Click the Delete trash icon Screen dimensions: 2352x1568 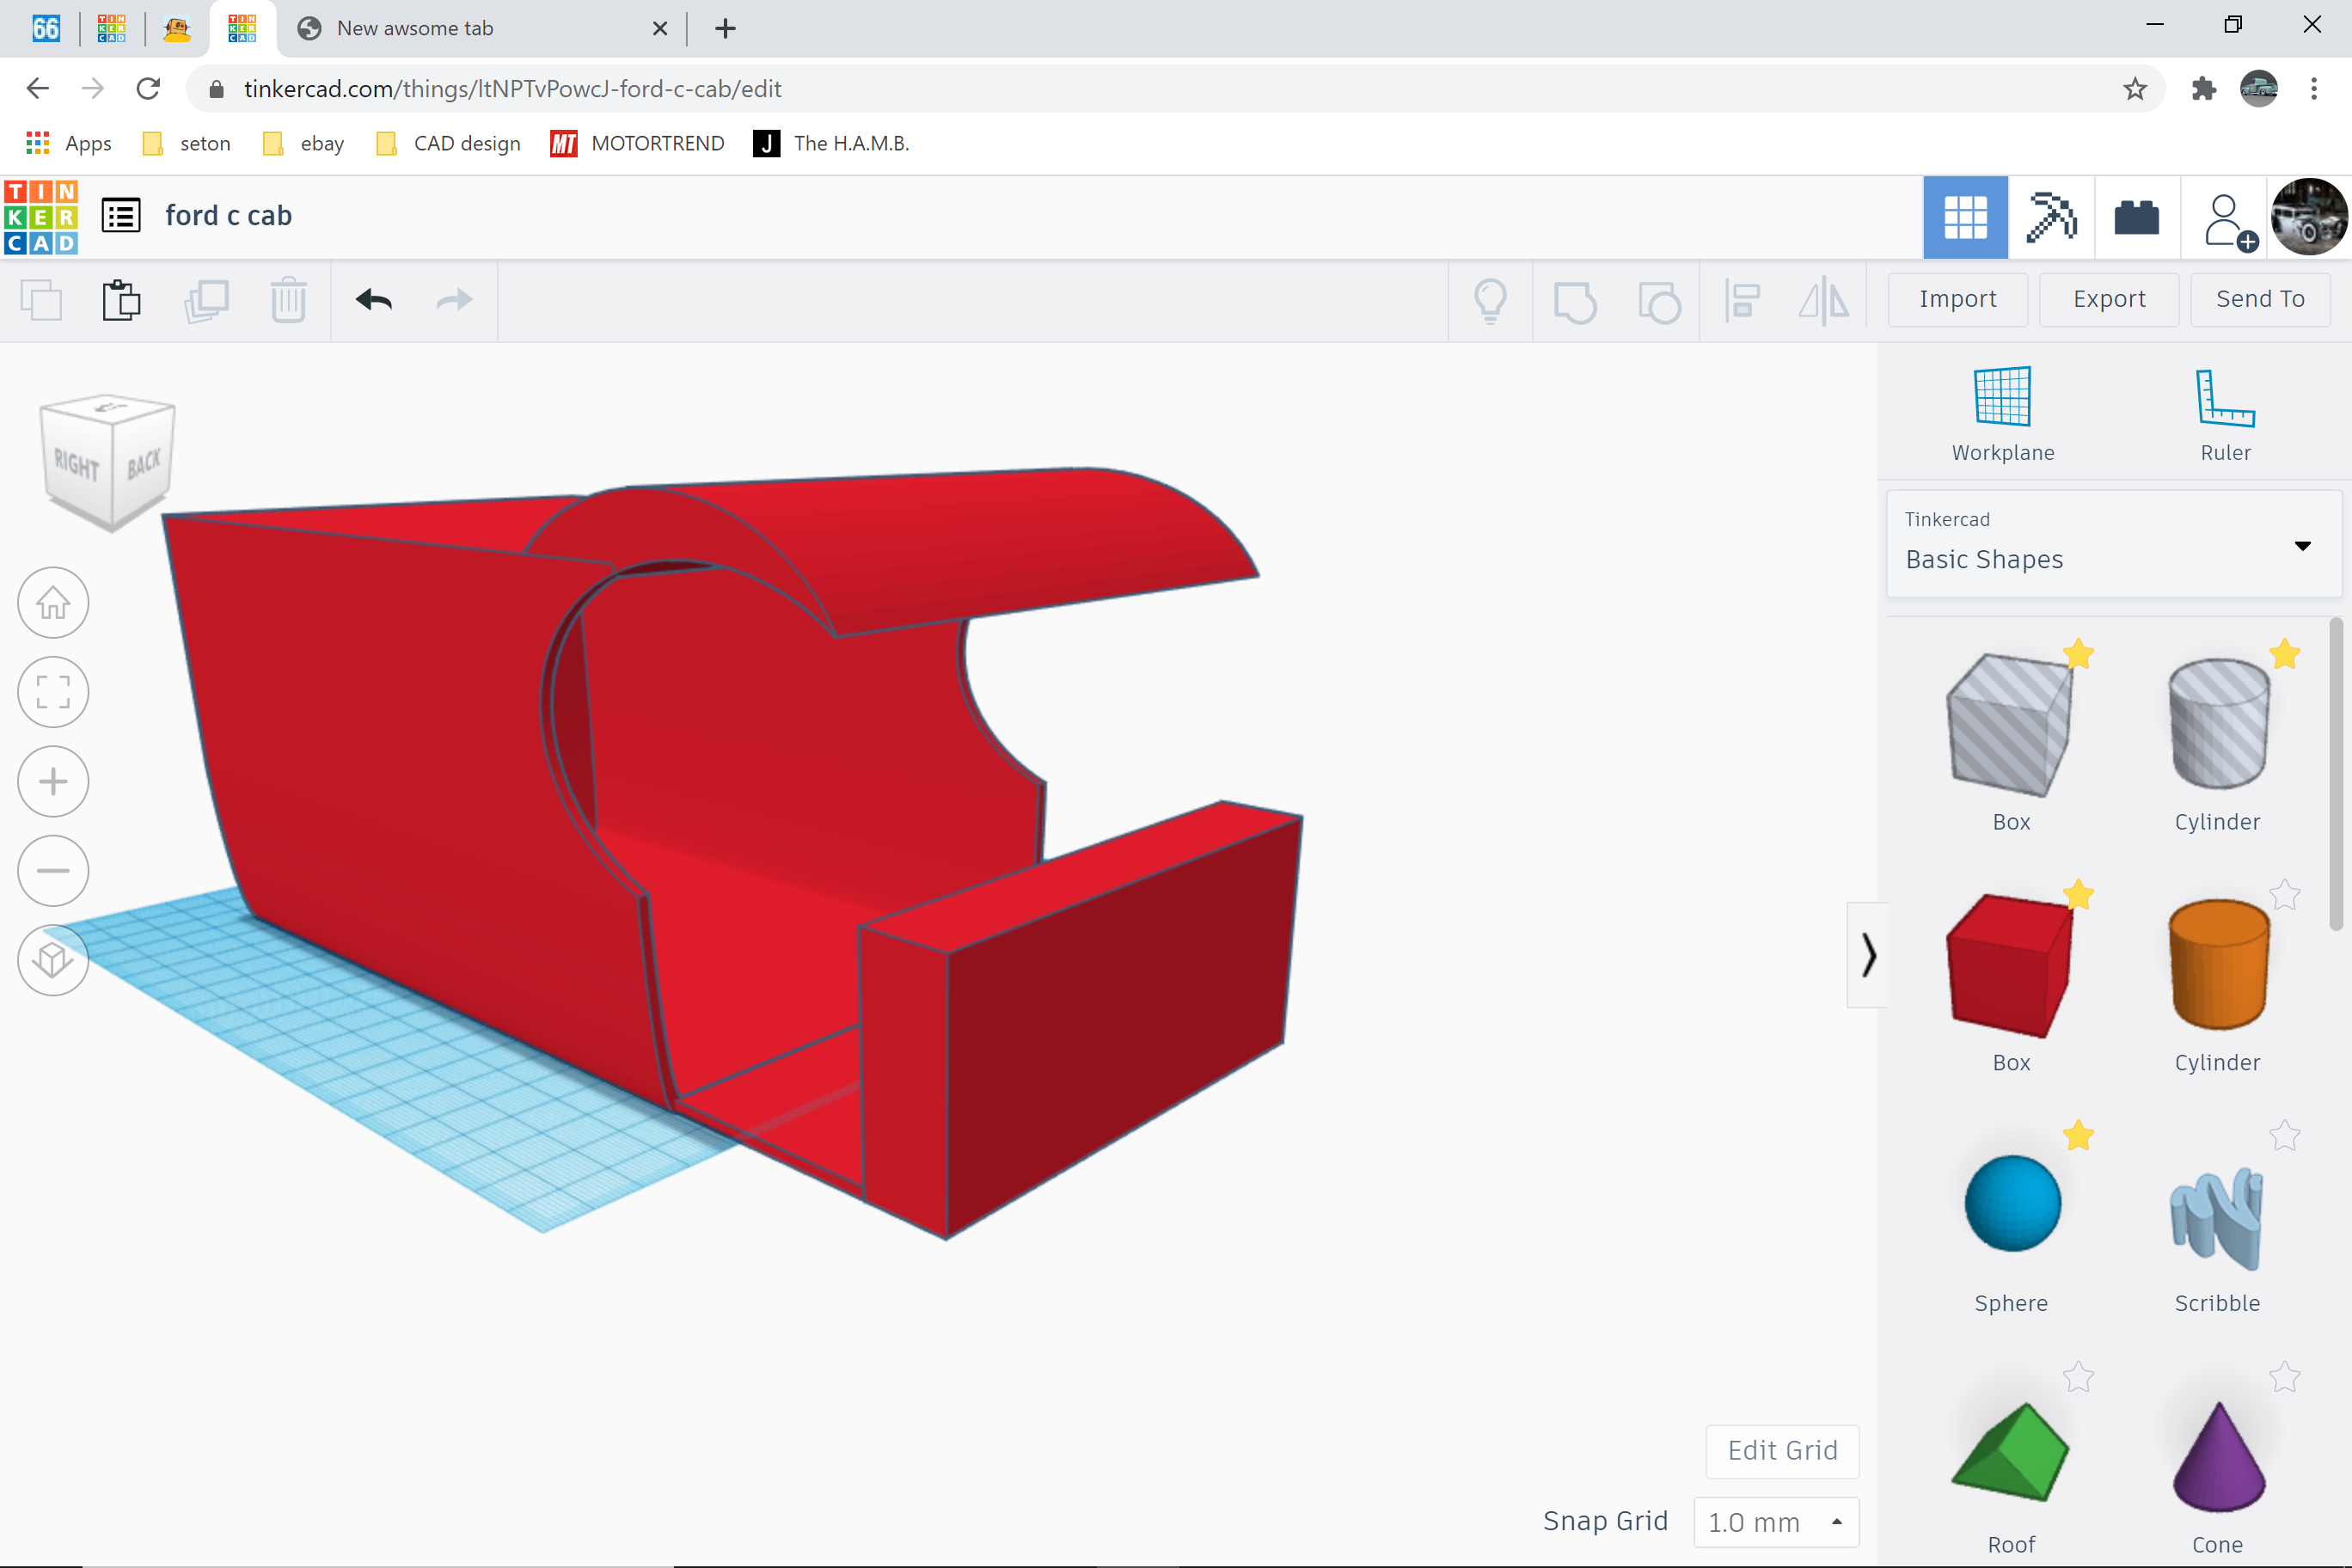pyautogui.click(x=289, y=300)
